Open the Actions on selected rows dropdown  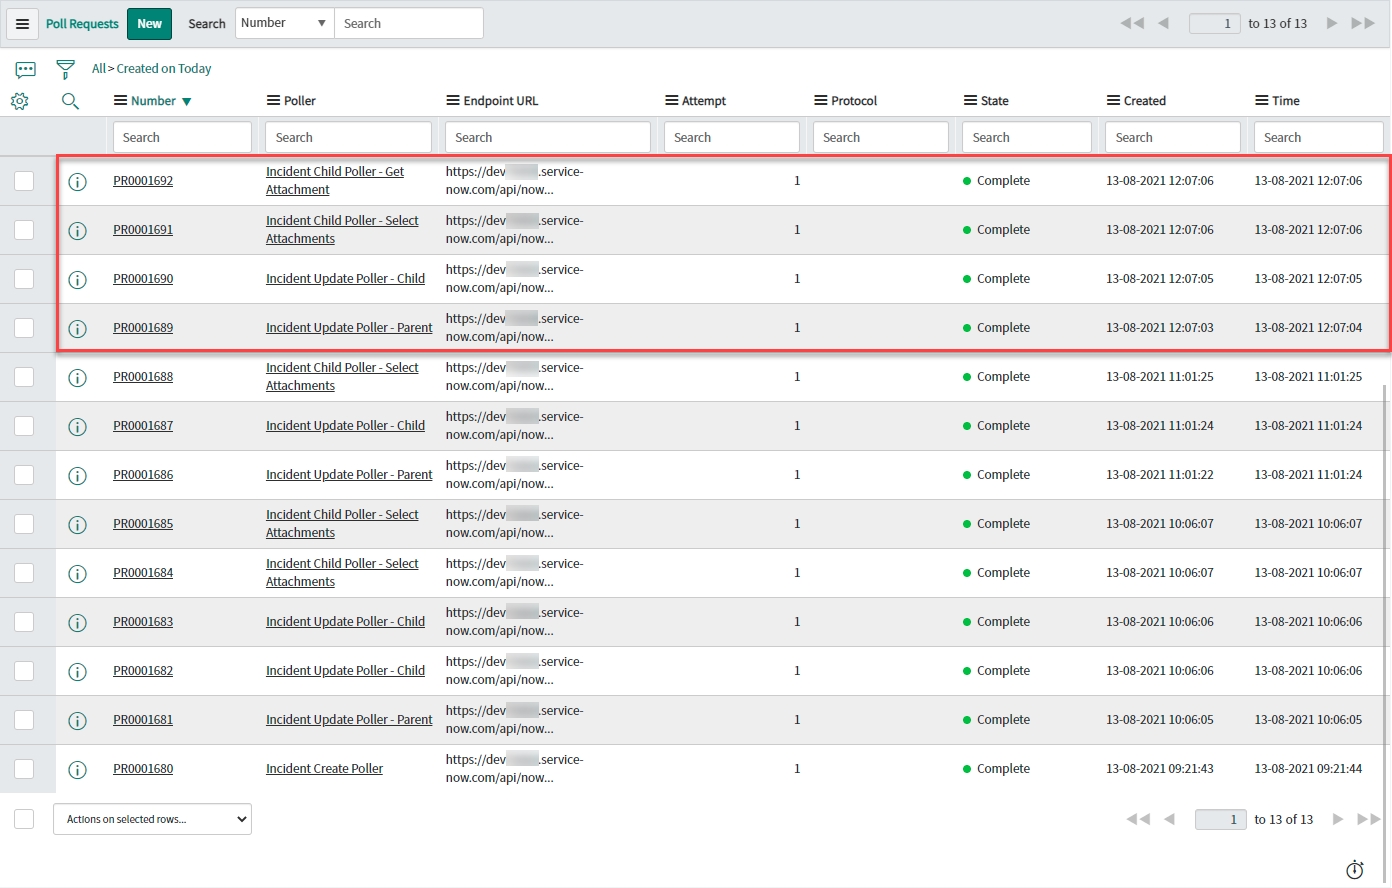152,819
